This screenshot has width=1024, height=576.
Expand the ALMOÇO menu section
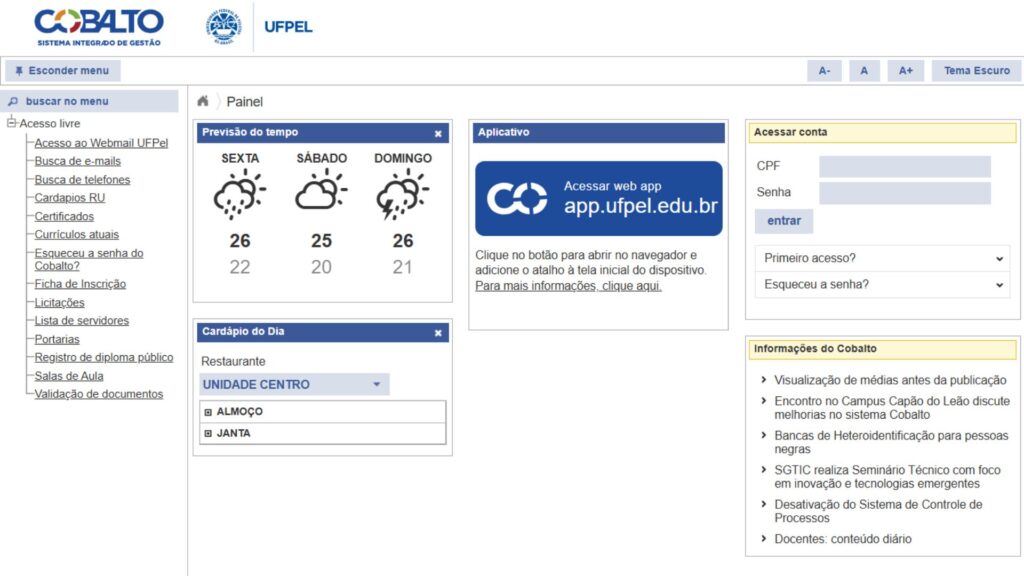click(x=207, y=411)
